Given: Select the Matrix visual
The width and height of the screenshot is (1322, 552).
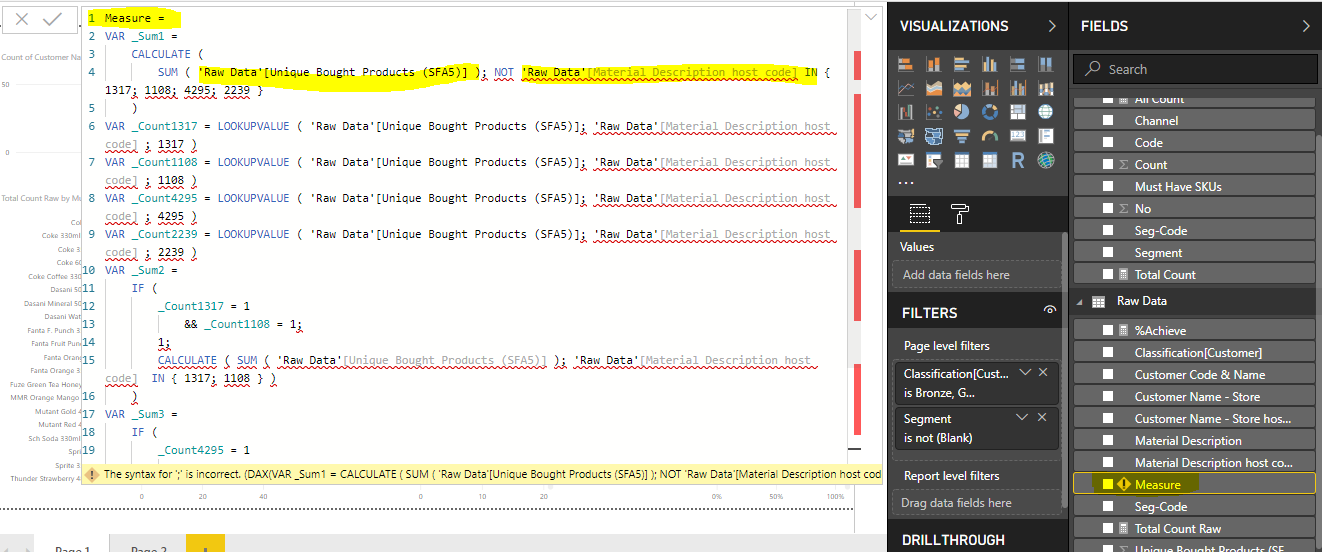Looking at the screenshot, I should pyautogui.click(x=990, y=160).
